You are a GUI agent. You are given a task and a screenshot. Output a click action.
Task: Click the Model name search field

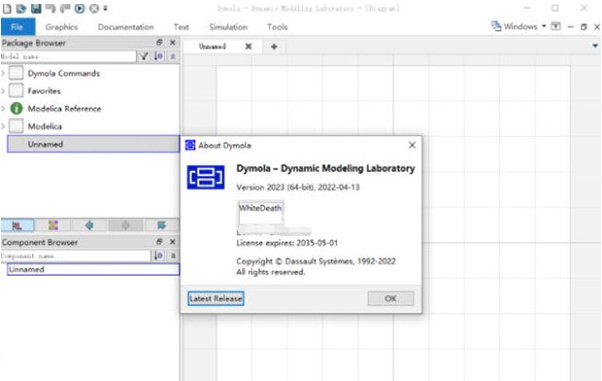[x=68, y=56]
